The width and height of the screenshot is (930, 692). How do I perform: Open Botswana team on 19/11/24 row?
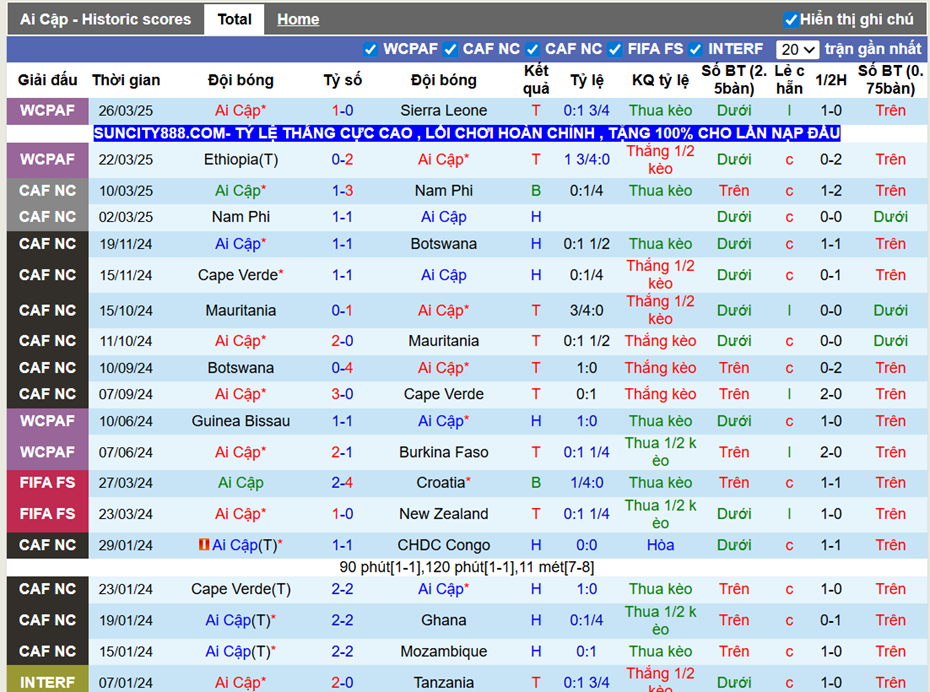[444, 244]
